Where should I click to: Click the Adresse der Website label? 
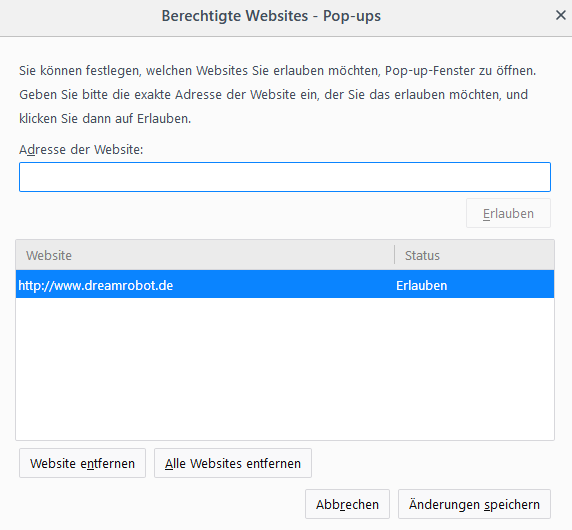[81, 150]
